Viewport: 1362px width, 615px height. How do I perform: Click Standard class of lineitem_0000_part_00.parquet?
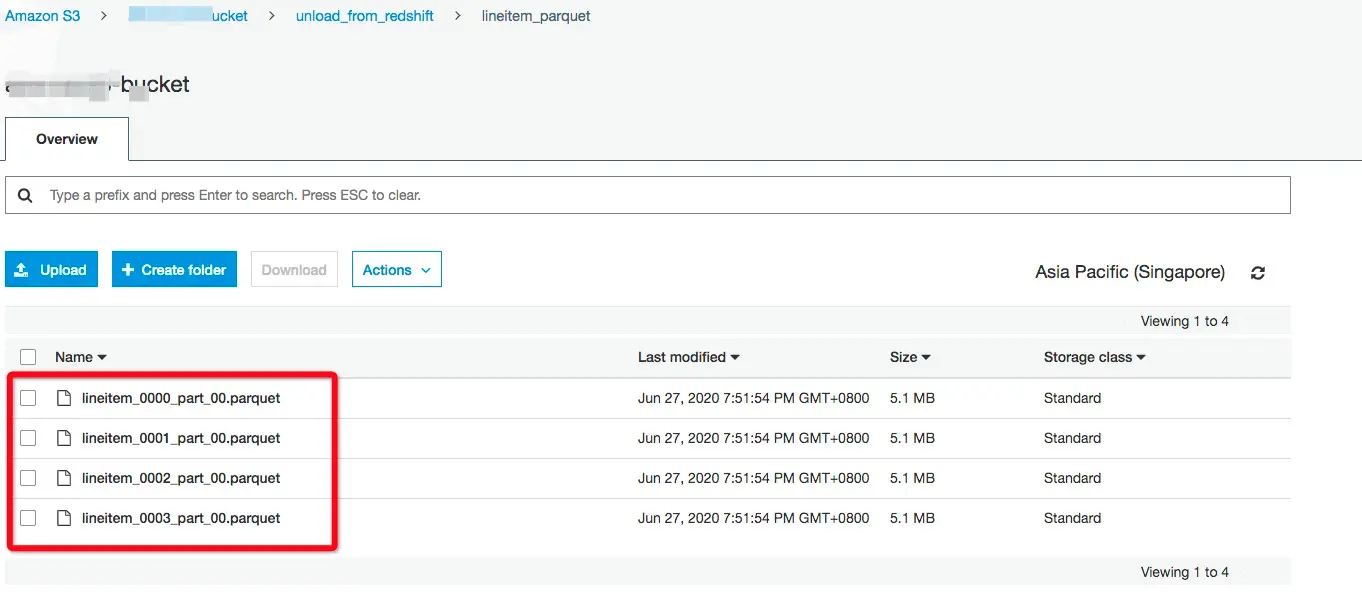[1072, 398]
